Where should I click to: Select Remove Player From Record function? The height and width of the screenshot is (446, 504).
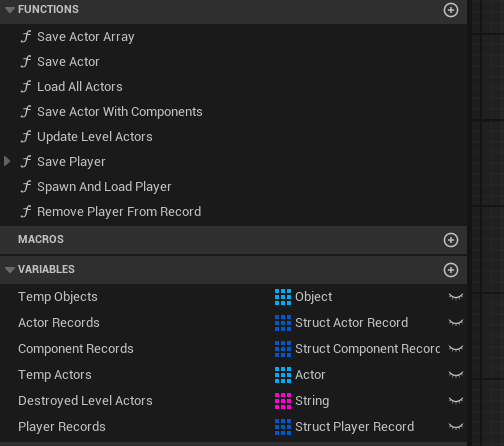[x=119, y=212]
